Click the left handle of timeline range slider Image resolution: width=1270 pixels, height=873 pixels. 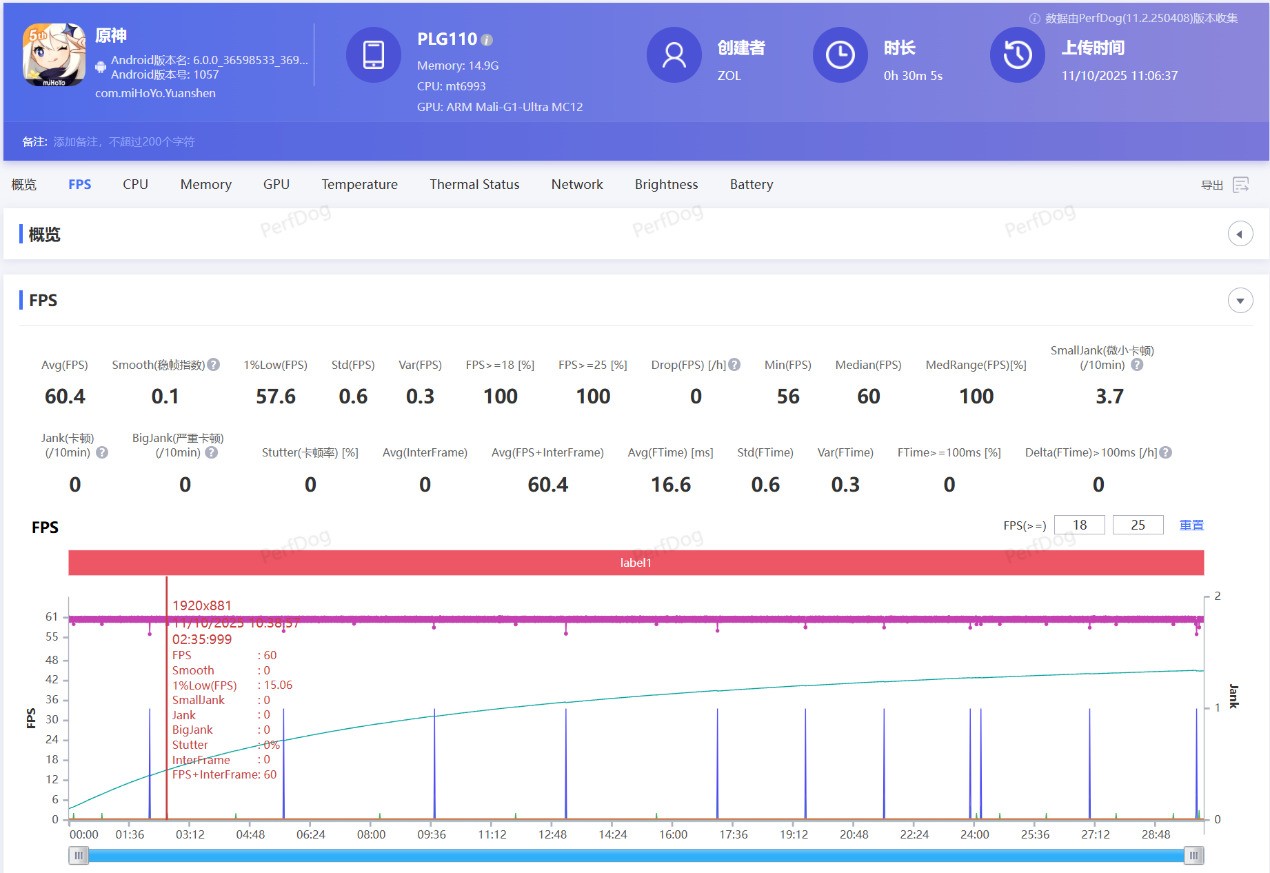(78, 855)
